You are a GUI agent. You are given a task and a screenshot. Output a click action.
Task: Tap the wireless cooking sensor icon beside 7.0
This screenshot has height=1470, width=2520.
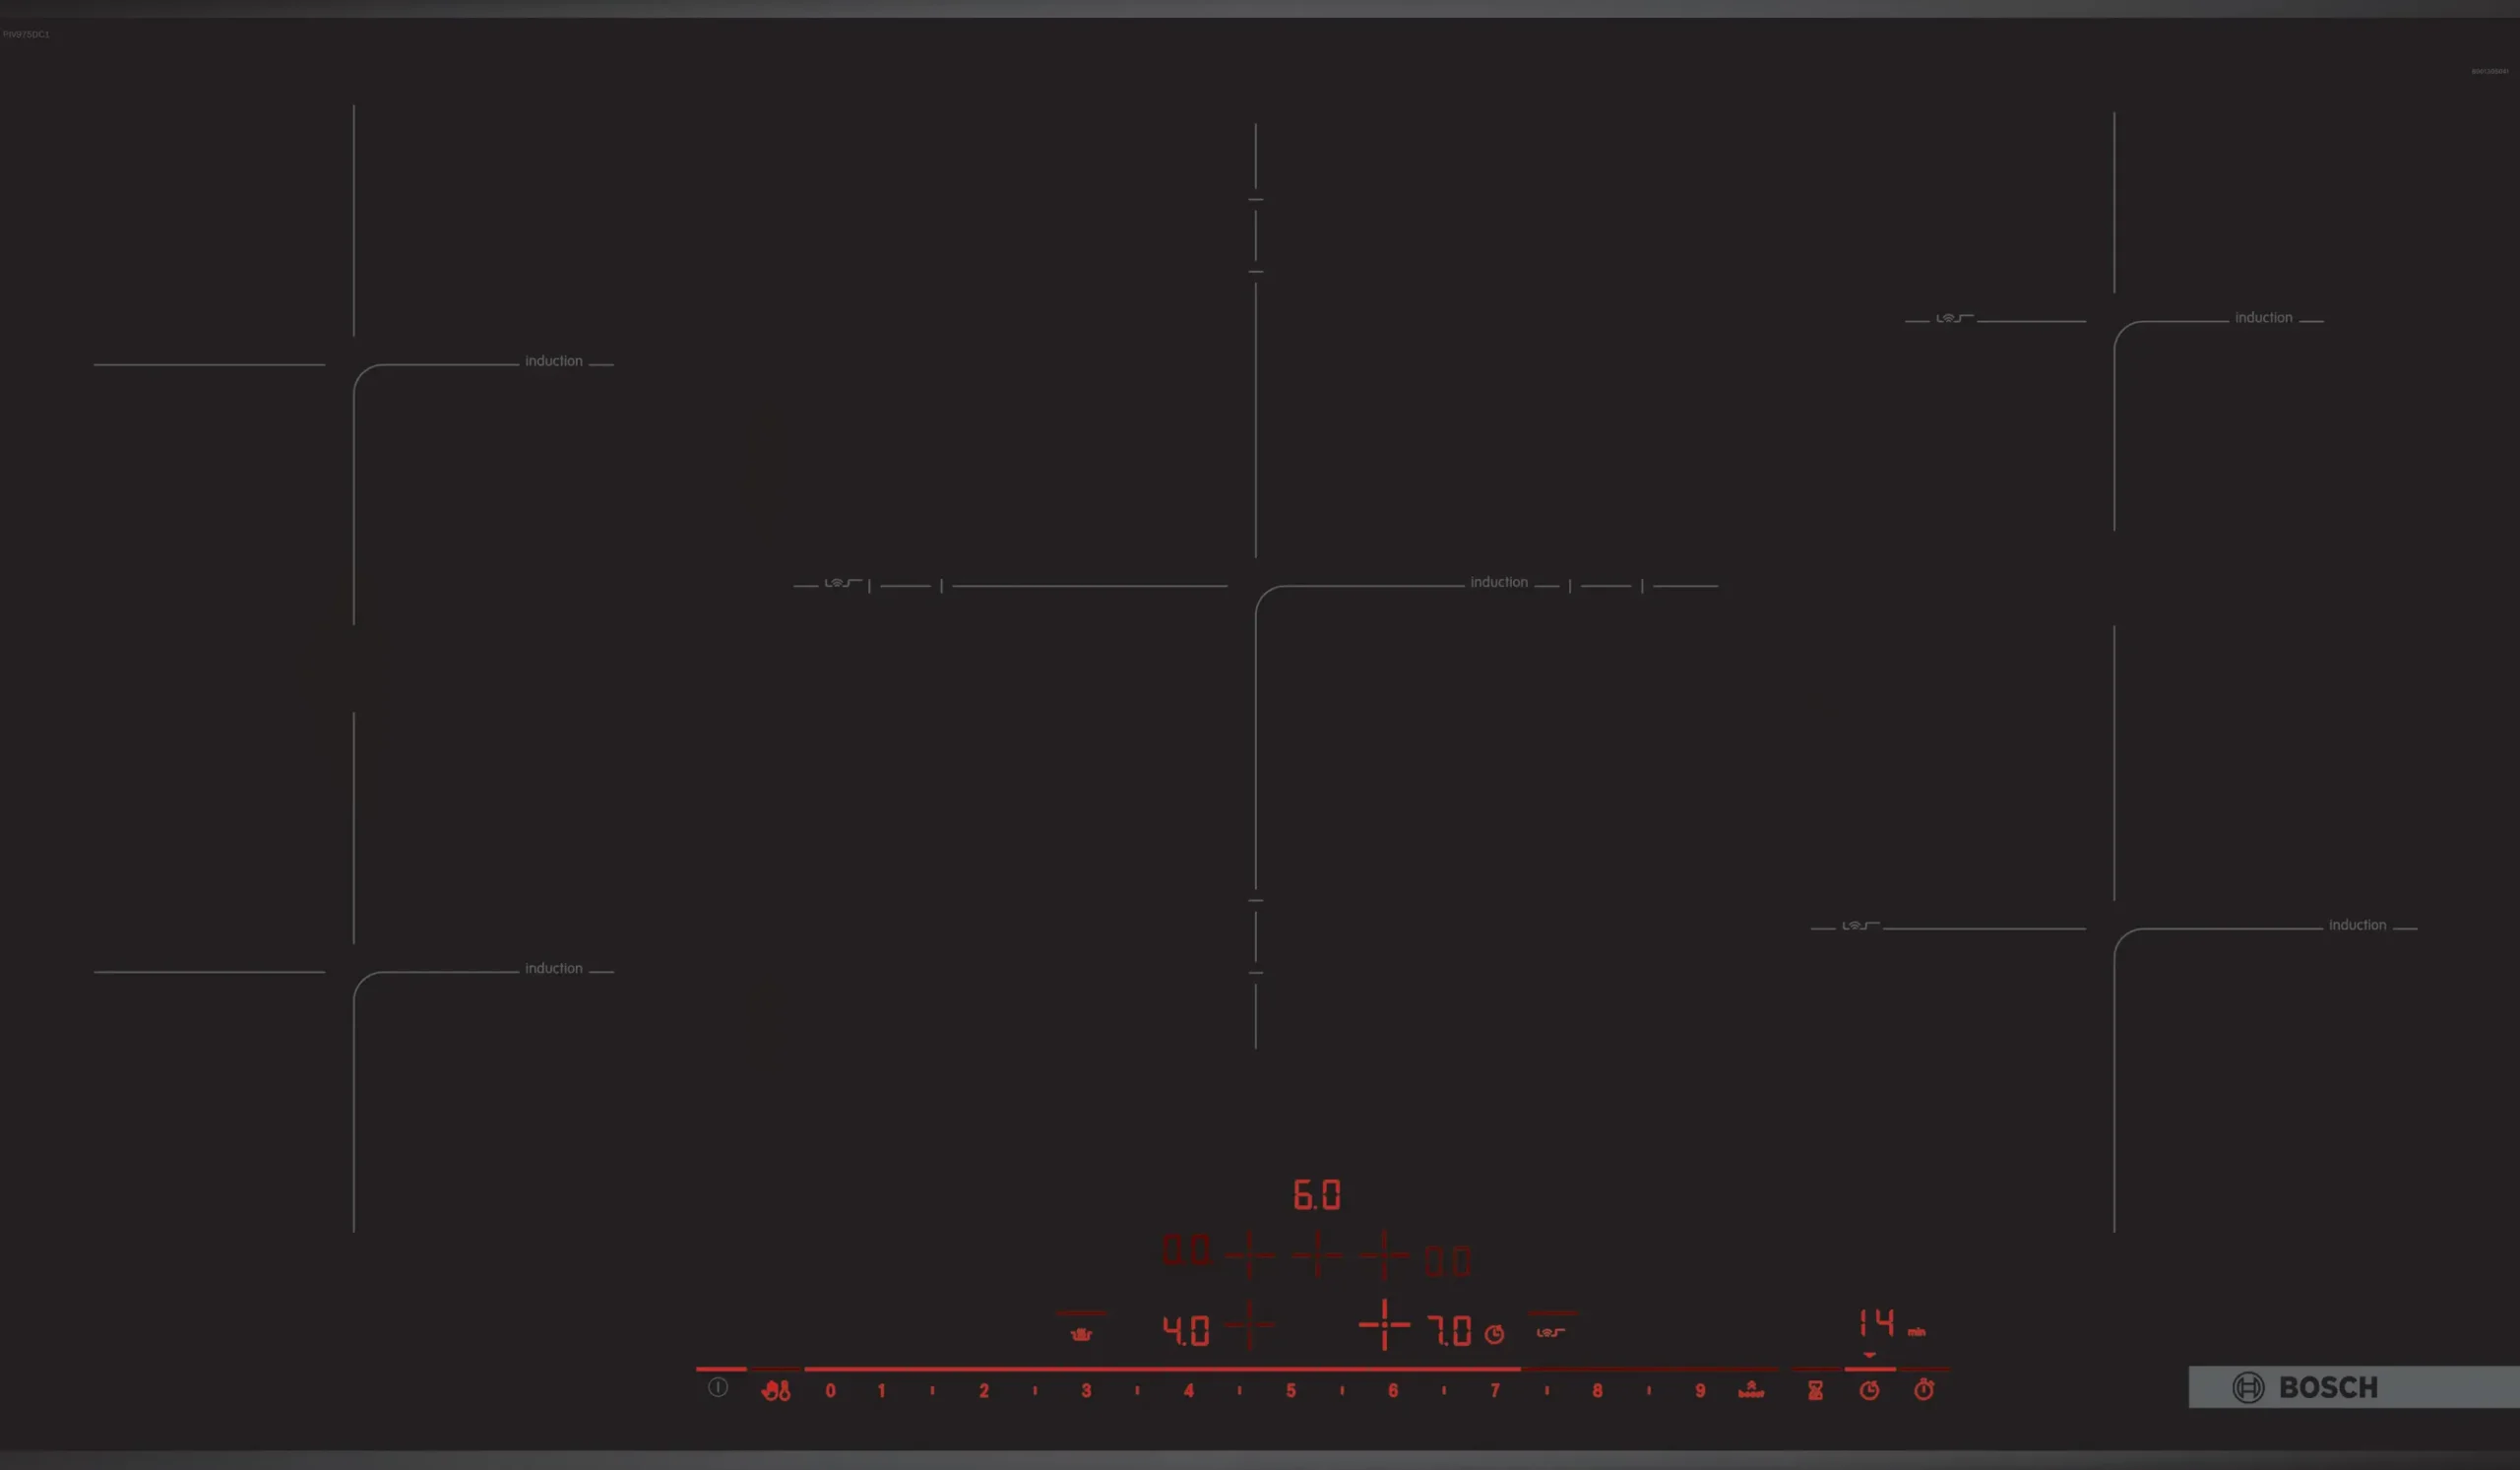[x=1550, y=1332]
